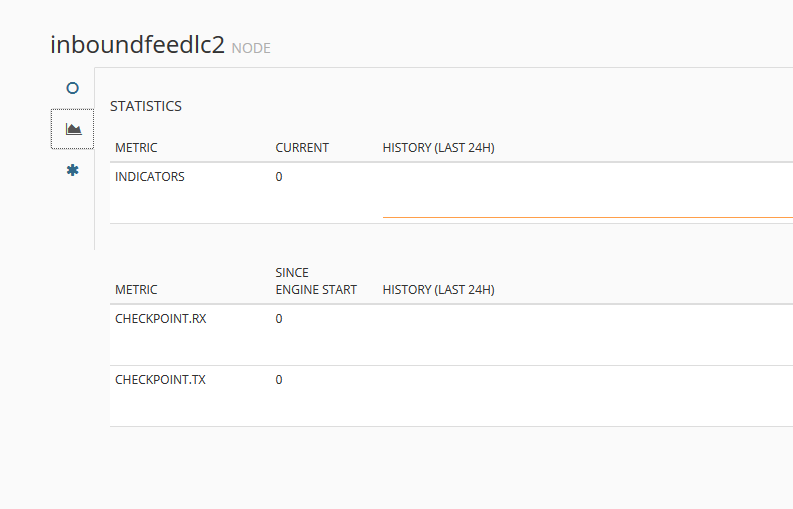793x509 pixels.
Task: Open the circle info tab icon
Action: tap(72, 88)
